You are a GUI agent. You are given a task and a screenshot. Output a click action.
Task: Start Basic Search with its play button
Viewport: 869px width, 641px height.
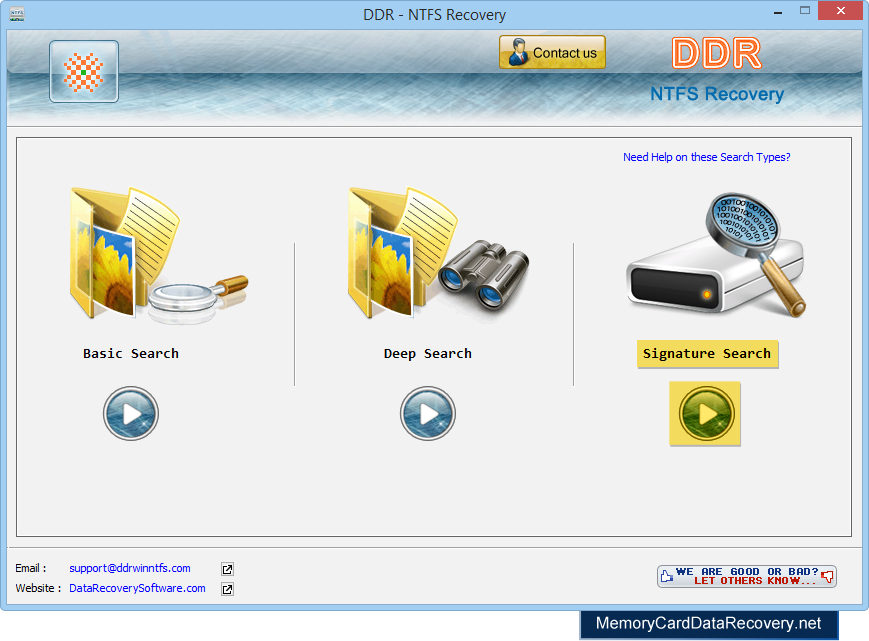click(x=131, y=413)
